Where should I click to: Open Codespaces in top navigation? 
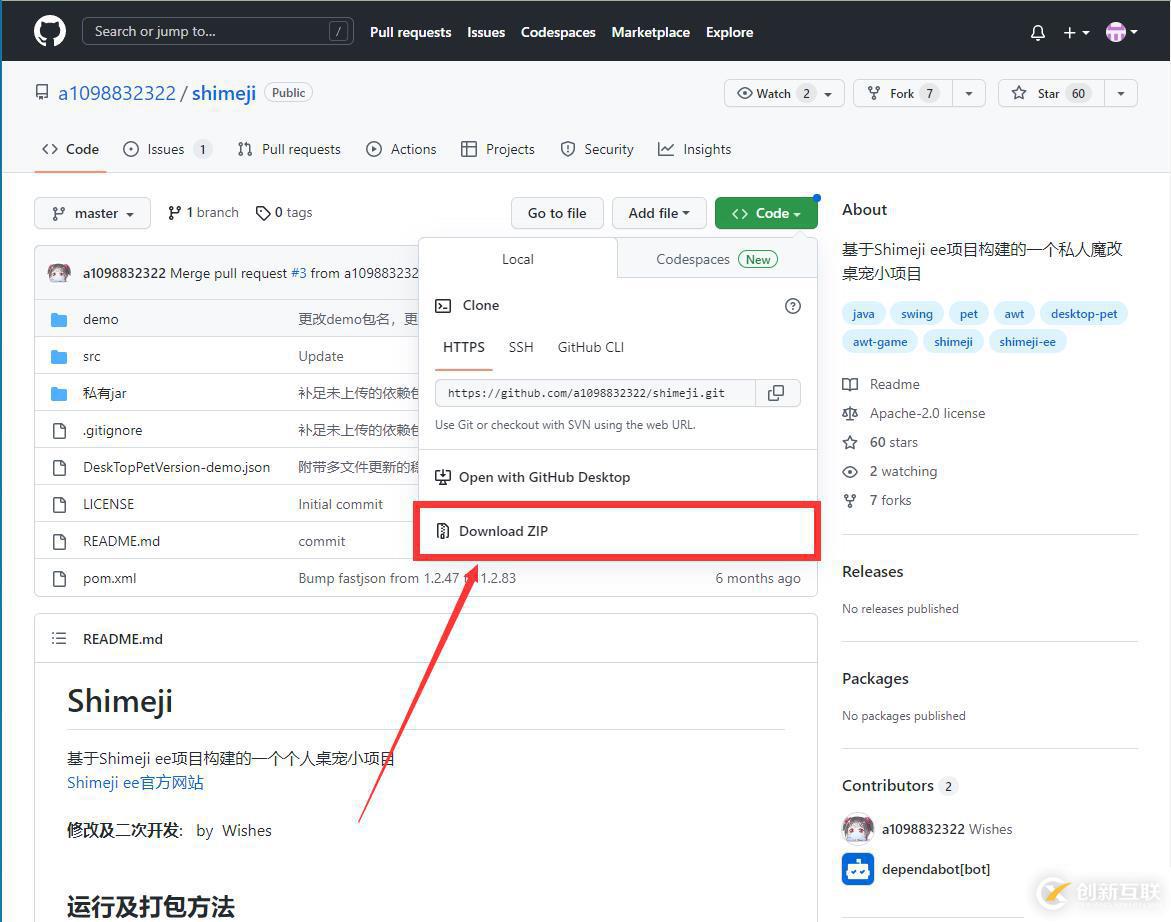pyautogui.click(x=558, y=32)
